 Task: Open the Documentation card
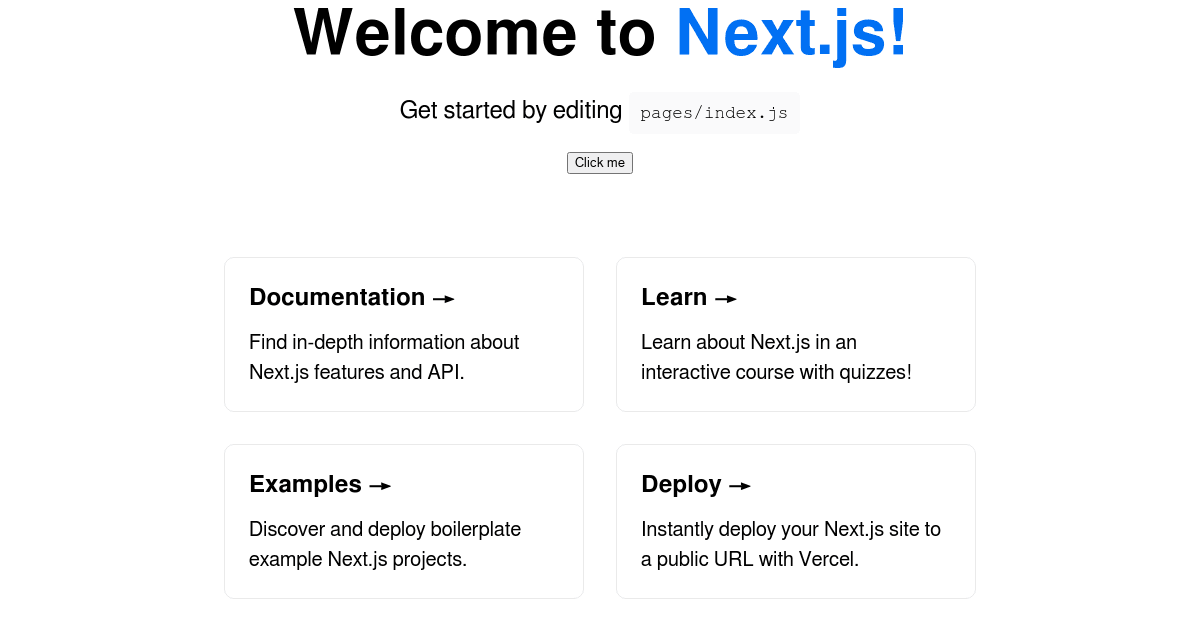pos(403,334)
